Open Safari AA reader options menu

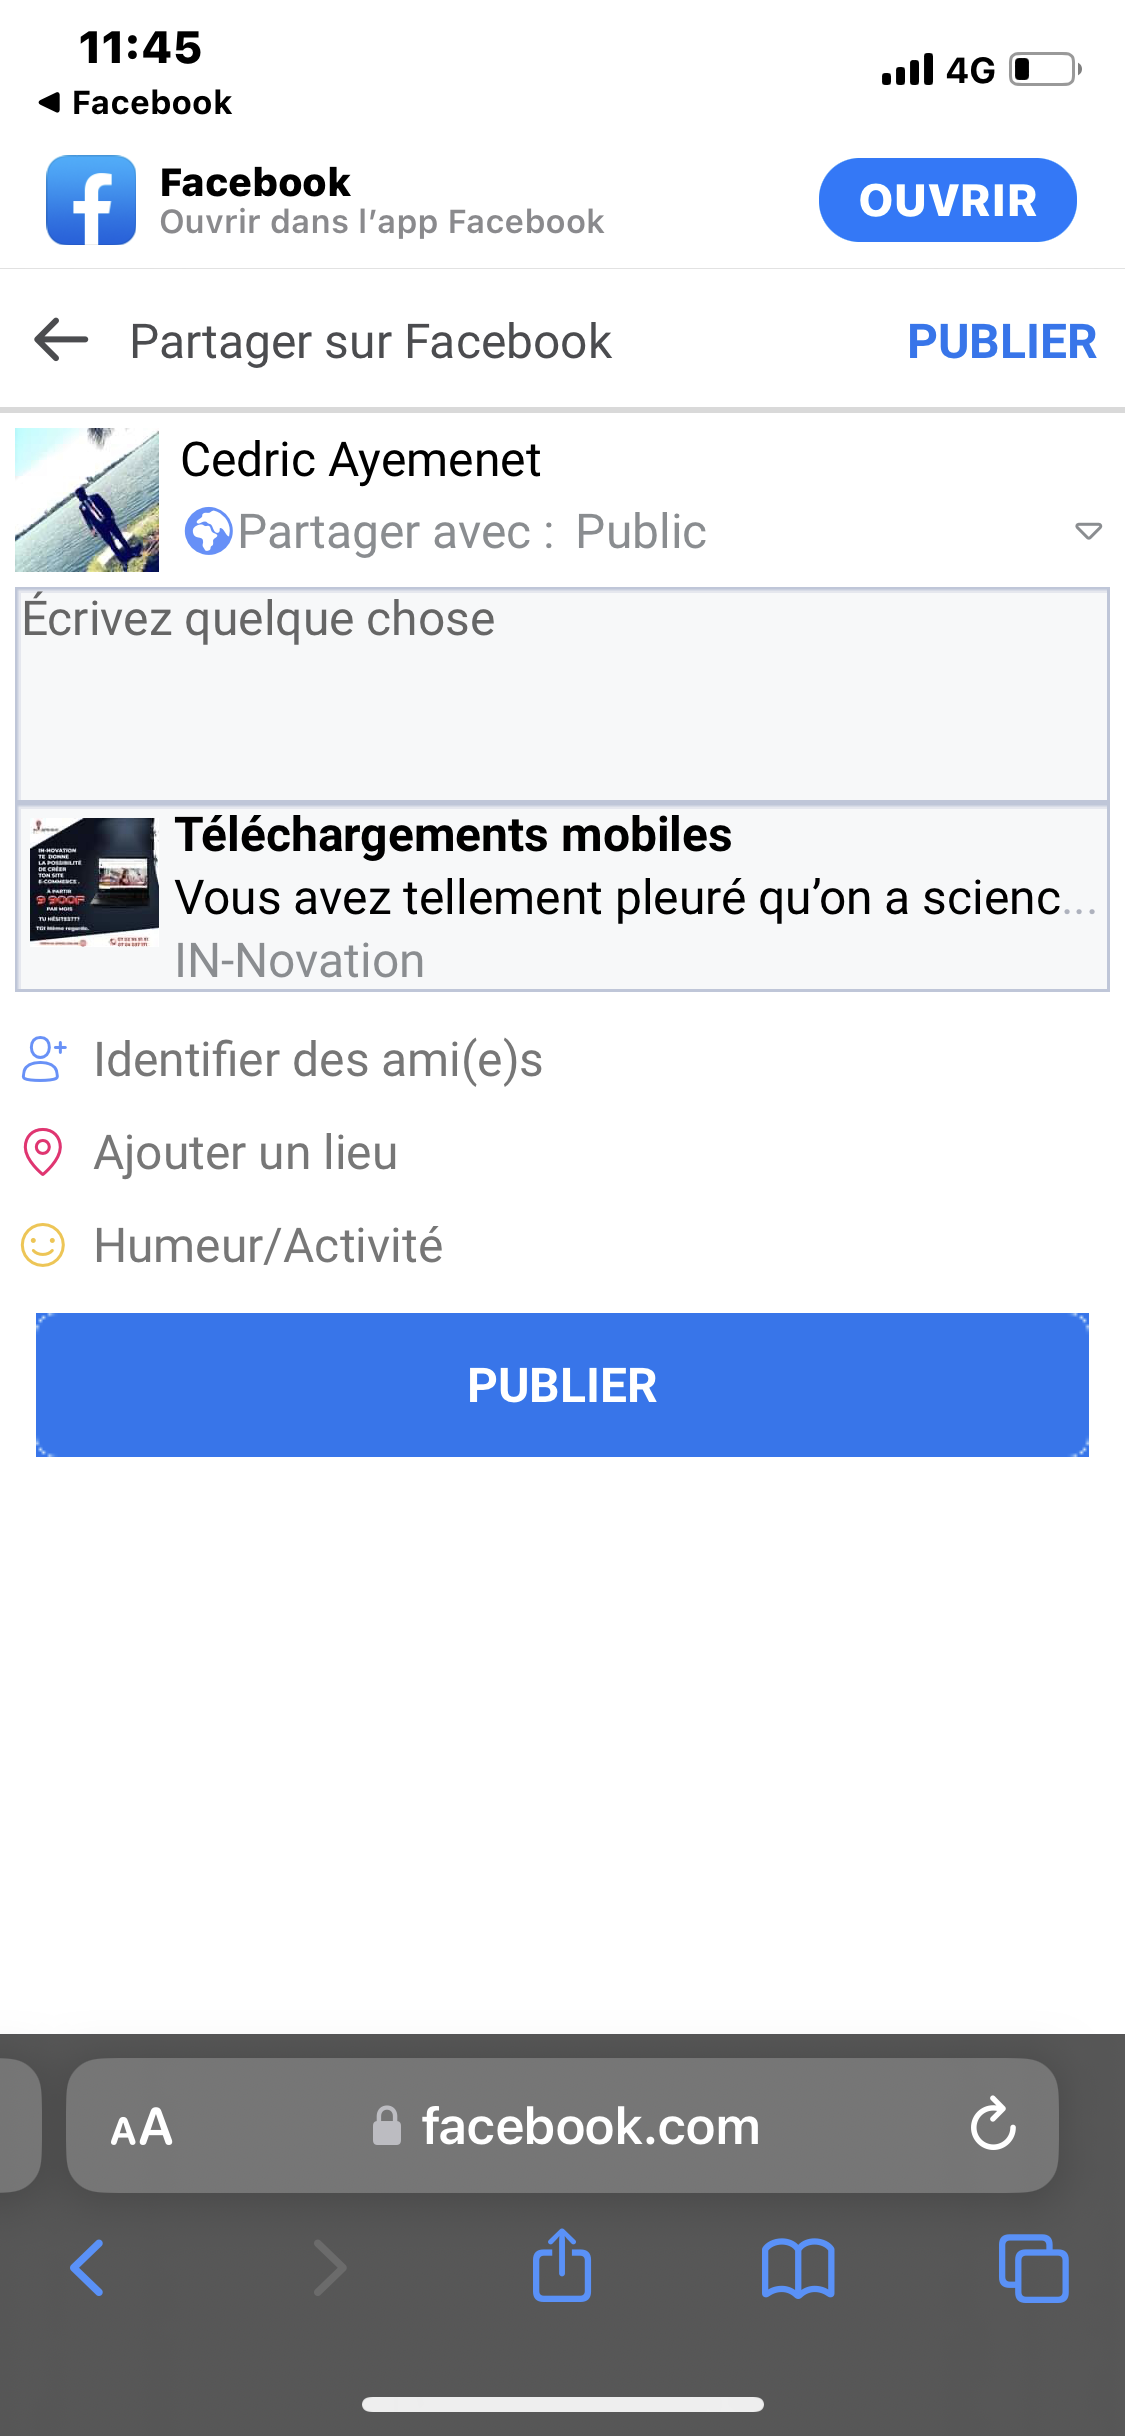click(142, 2126)
